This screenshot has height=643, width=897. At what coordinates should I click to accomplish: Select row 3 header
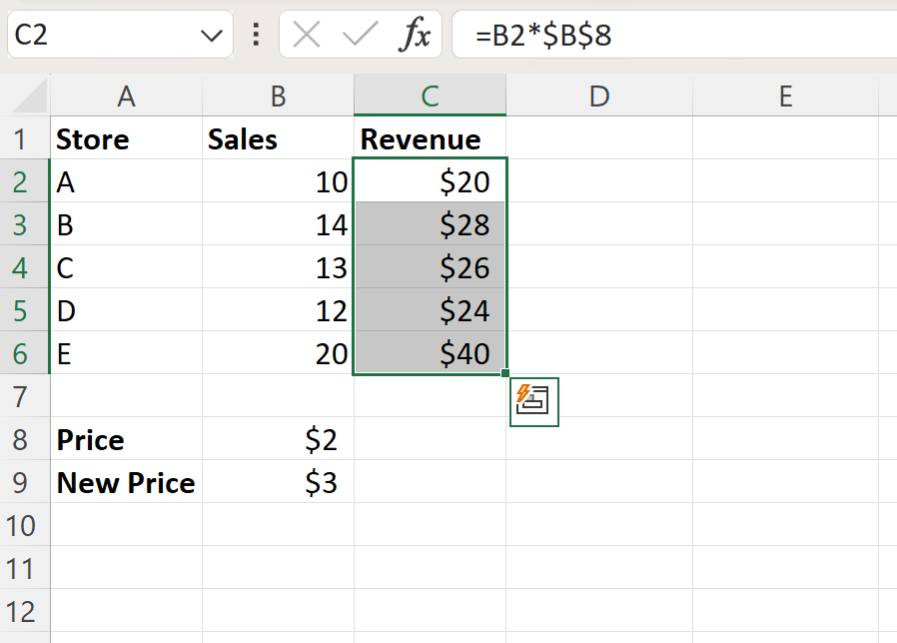click(x=25, y=225)
